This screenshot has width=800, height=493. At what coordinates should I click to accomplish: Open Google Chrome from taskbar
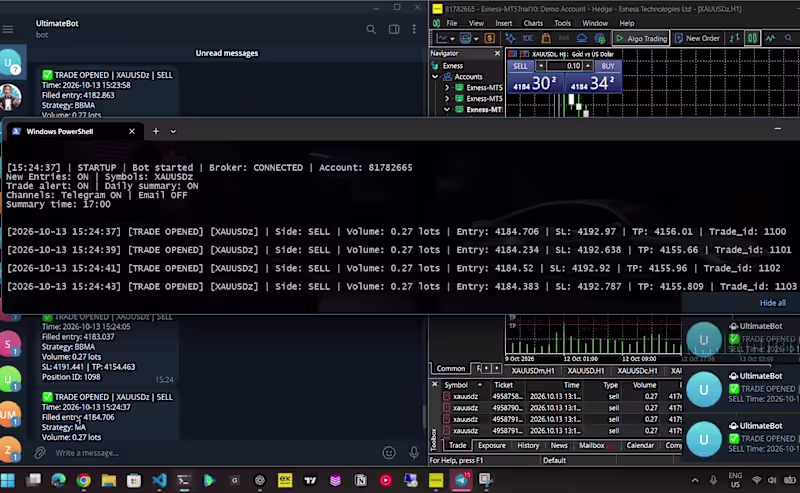pos(84,480)
